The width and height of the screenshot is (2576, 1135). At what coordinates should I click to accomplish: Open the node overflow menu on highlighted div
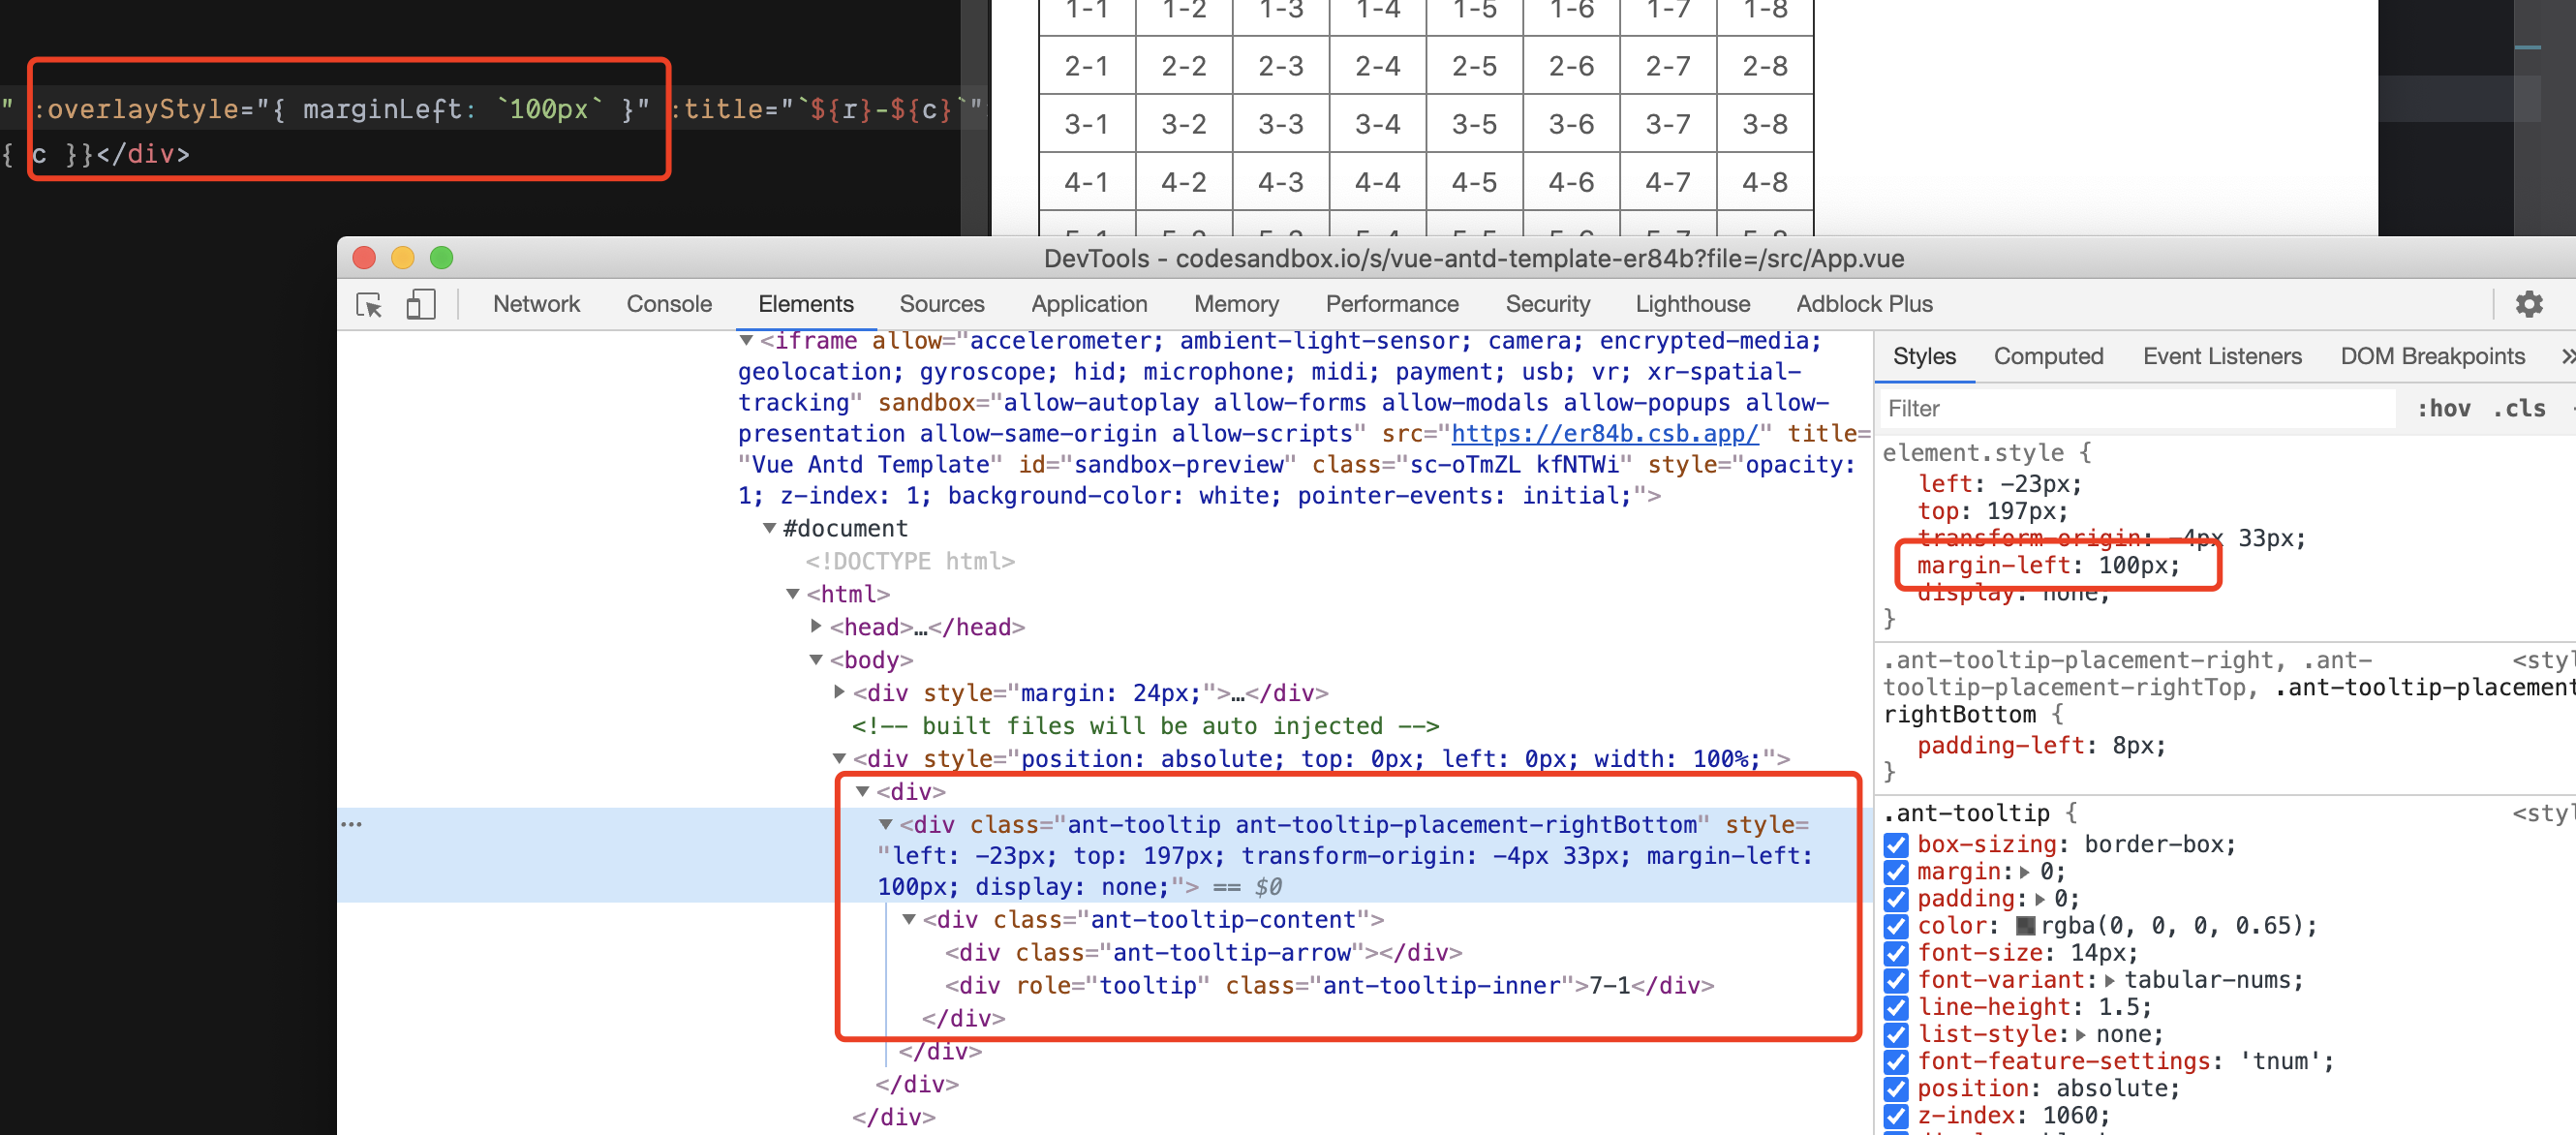pos(352,822)
